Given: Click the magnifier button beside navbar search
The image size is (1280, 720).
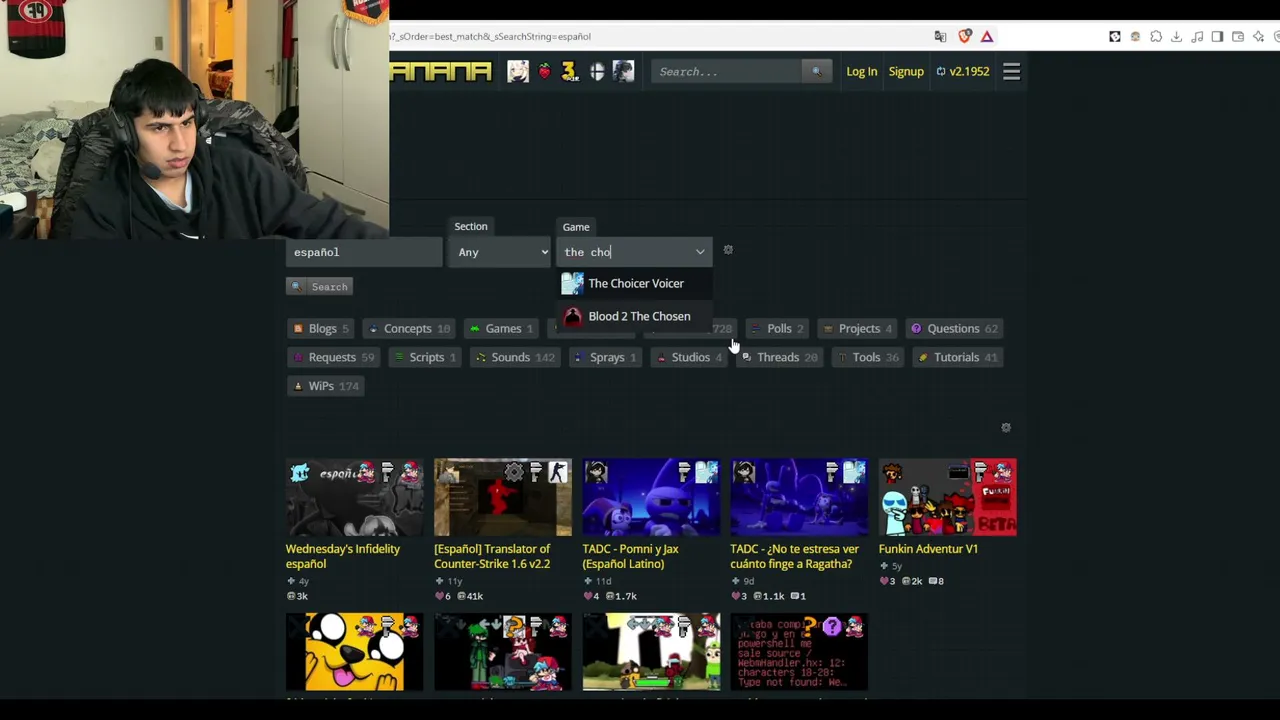Looking at the screenshot, I should (816, 71).
